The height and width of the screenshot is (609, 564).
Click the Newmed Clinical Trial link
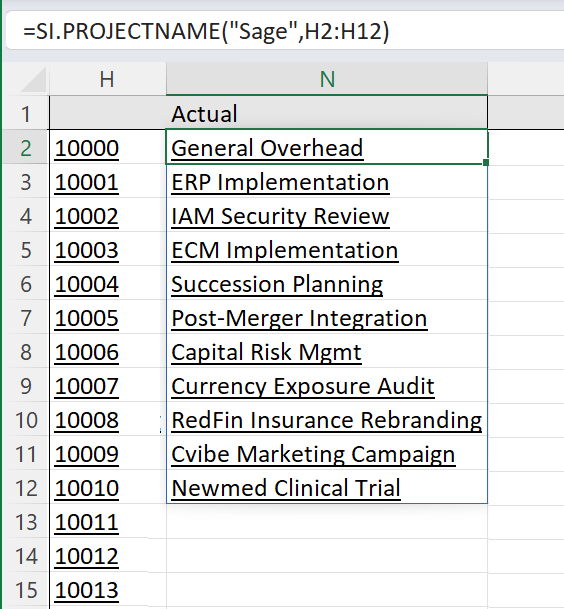[x=286, y=488]
